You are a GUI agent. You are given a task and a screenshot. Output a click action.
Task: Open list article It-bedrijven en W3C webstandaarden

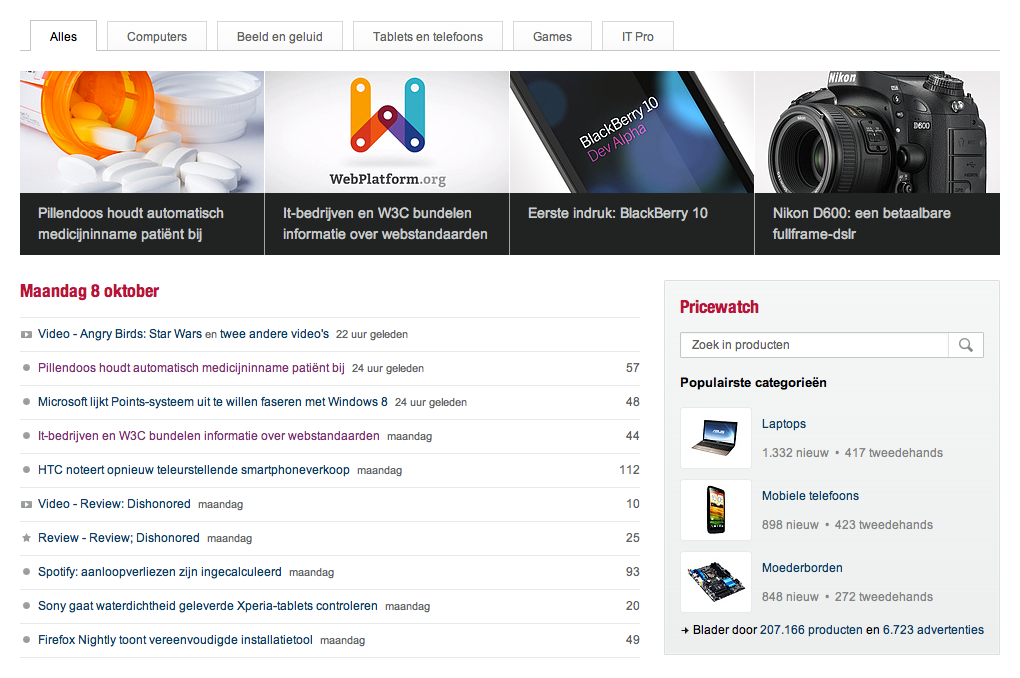click(209, 435)
